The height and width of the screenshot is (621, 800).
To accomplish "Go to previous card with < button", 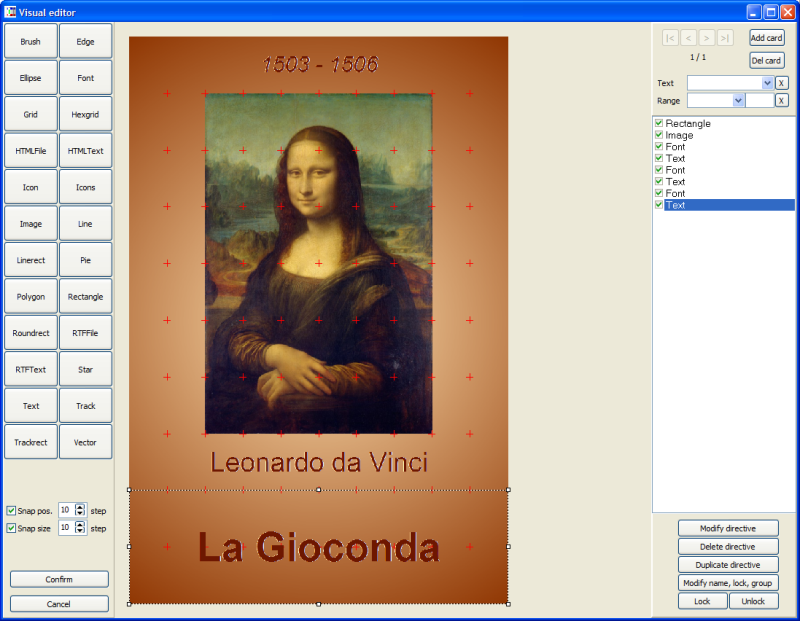I will (688, 38).
